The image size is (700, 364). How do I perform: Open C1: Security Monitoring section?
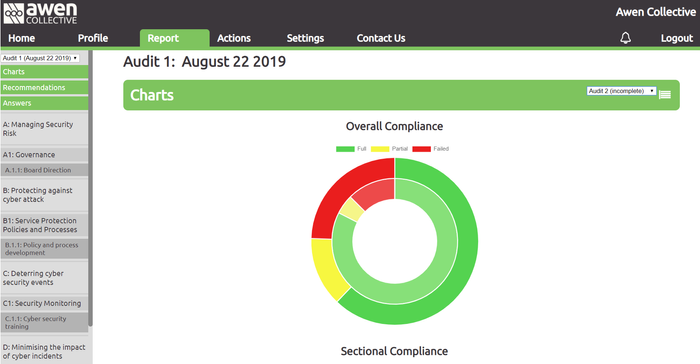click(x=44, y=303)
